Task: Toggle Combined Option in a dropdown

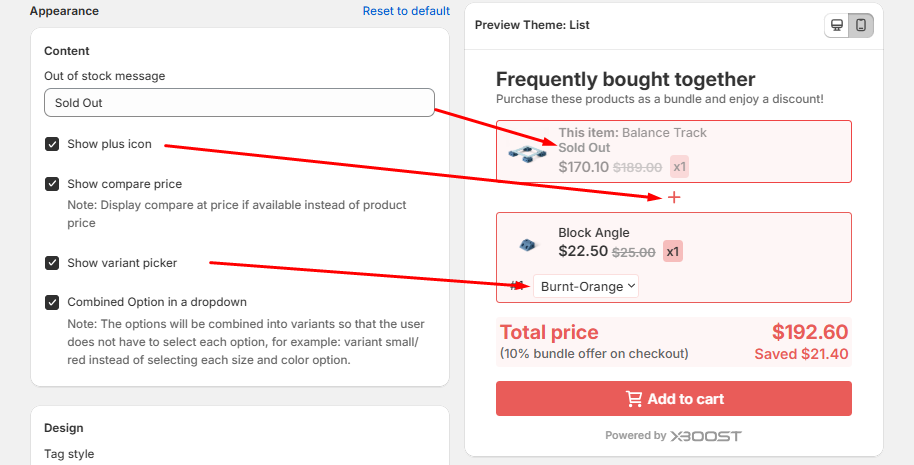Action: pos(52,302)
